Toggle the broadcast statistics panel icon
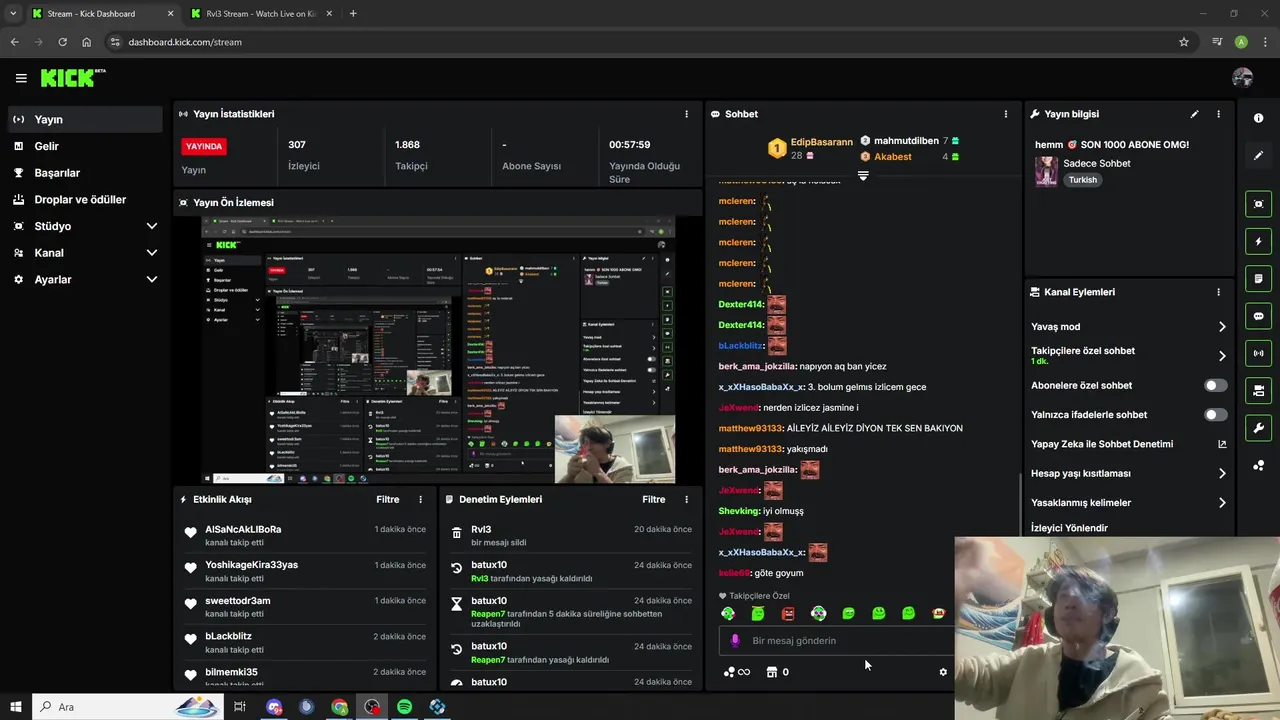 pyautogui.click(x=1258, y=353)
